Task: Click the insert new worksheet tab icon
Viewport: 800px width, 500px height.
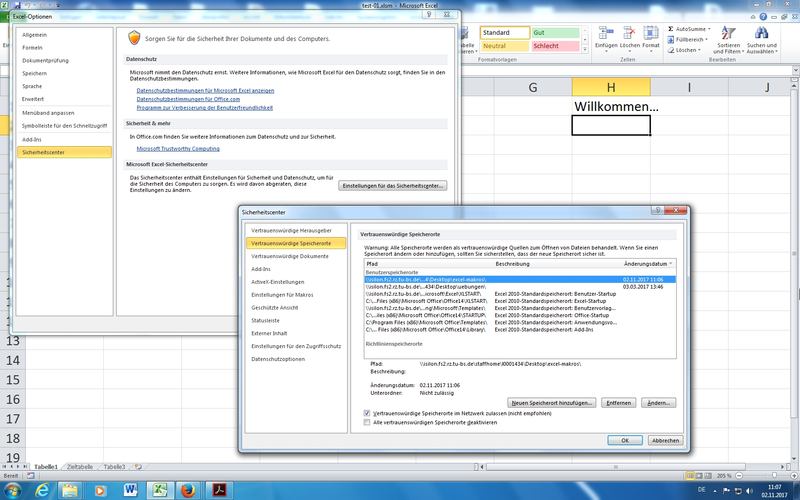Action: click(x=138, y=467)
